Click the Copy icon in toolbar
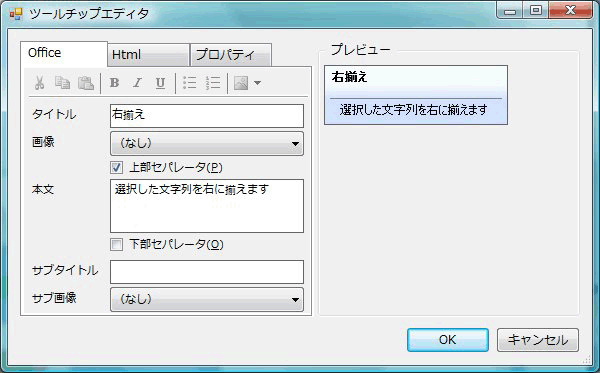The width and height of the screenshot is (600, 373). pos(62,83)
